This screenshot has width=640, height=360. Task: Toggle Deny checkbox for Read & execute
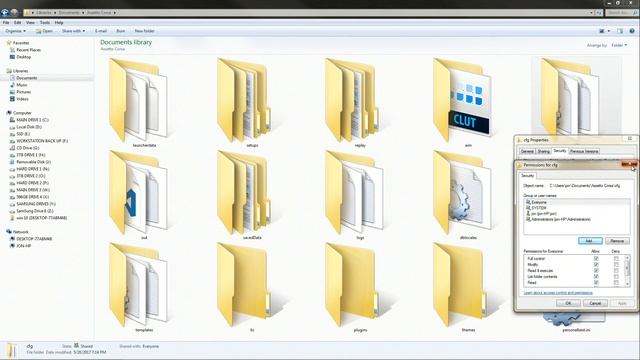(616, 271)
